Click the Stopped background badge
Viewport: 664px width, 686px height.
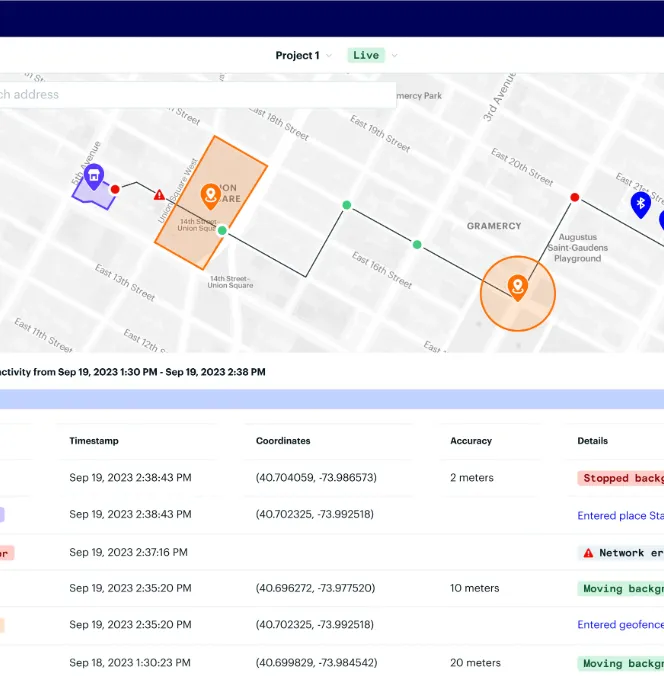[621, 478]
